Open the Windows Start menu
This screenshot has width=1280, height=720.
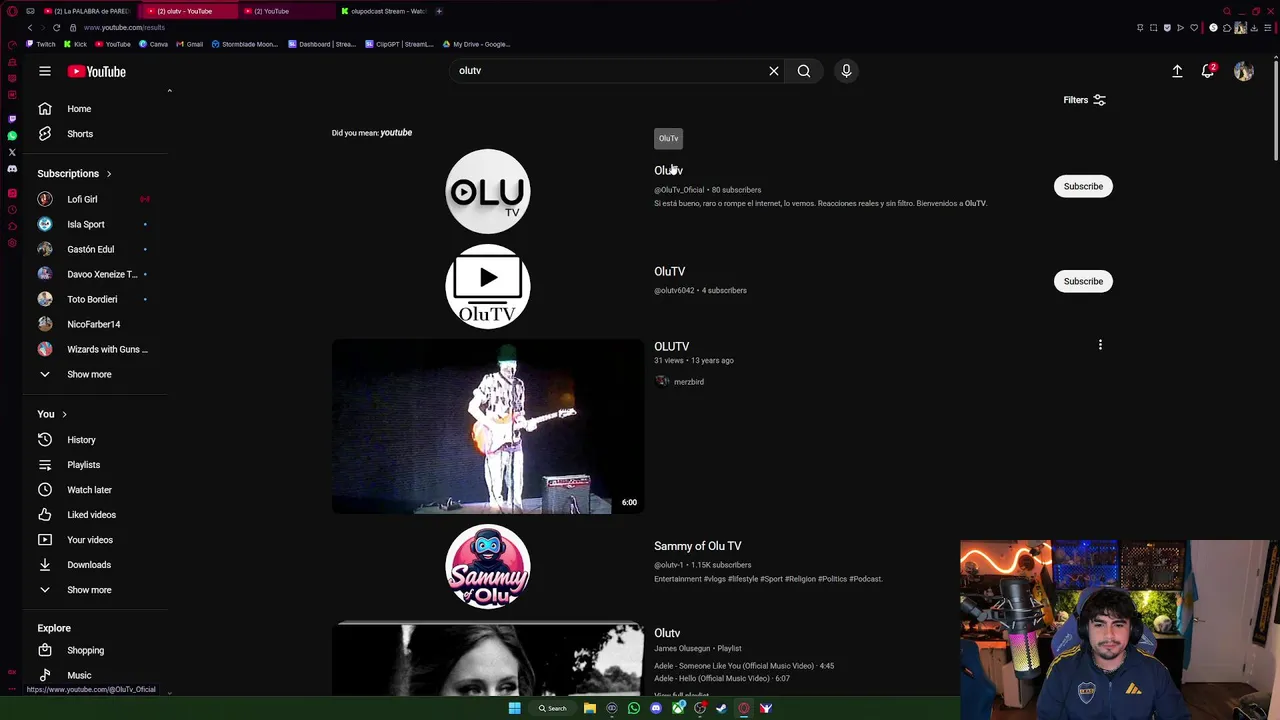coord(514,708)
